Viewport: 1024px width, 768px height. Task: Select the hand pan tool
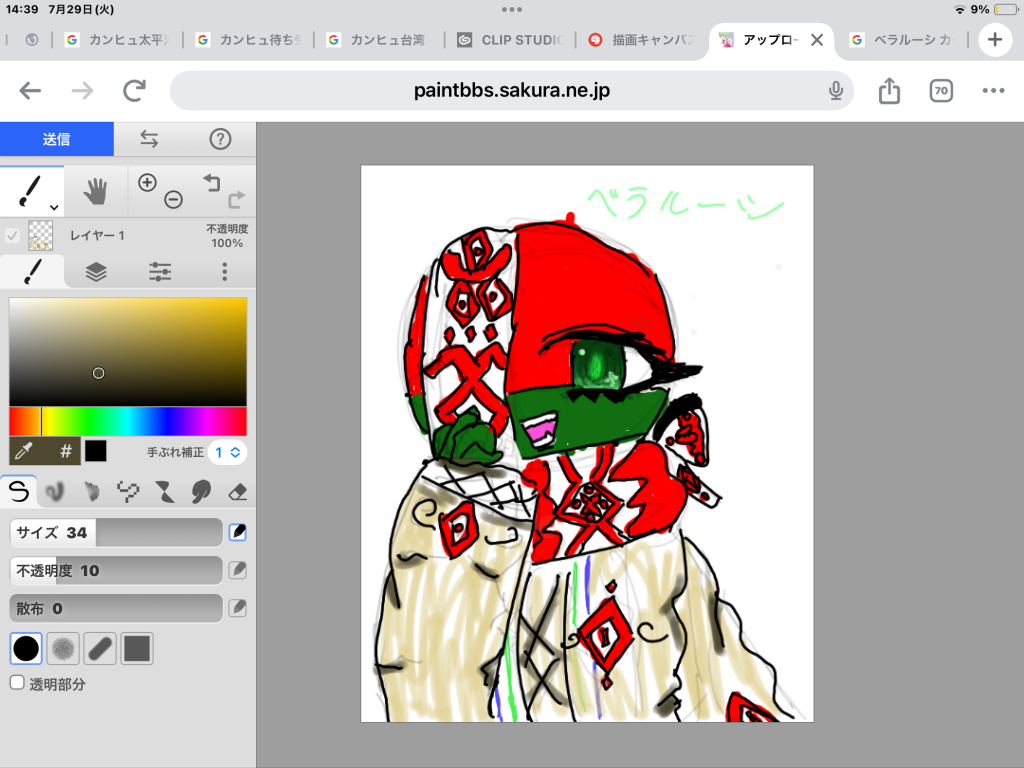point(95,191)
